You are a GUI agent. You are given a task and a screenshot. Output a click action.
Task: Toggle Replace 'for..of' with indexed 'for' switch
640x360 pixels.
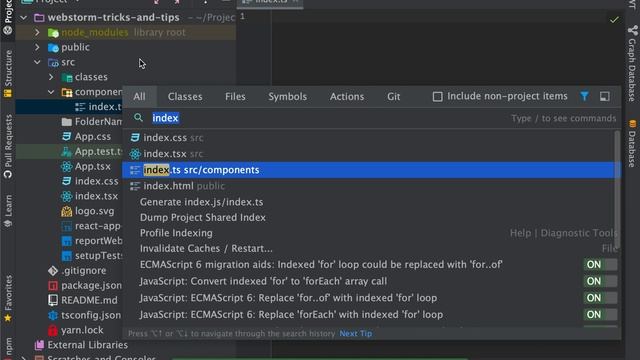pyautogui.click(x=600, y=298)
